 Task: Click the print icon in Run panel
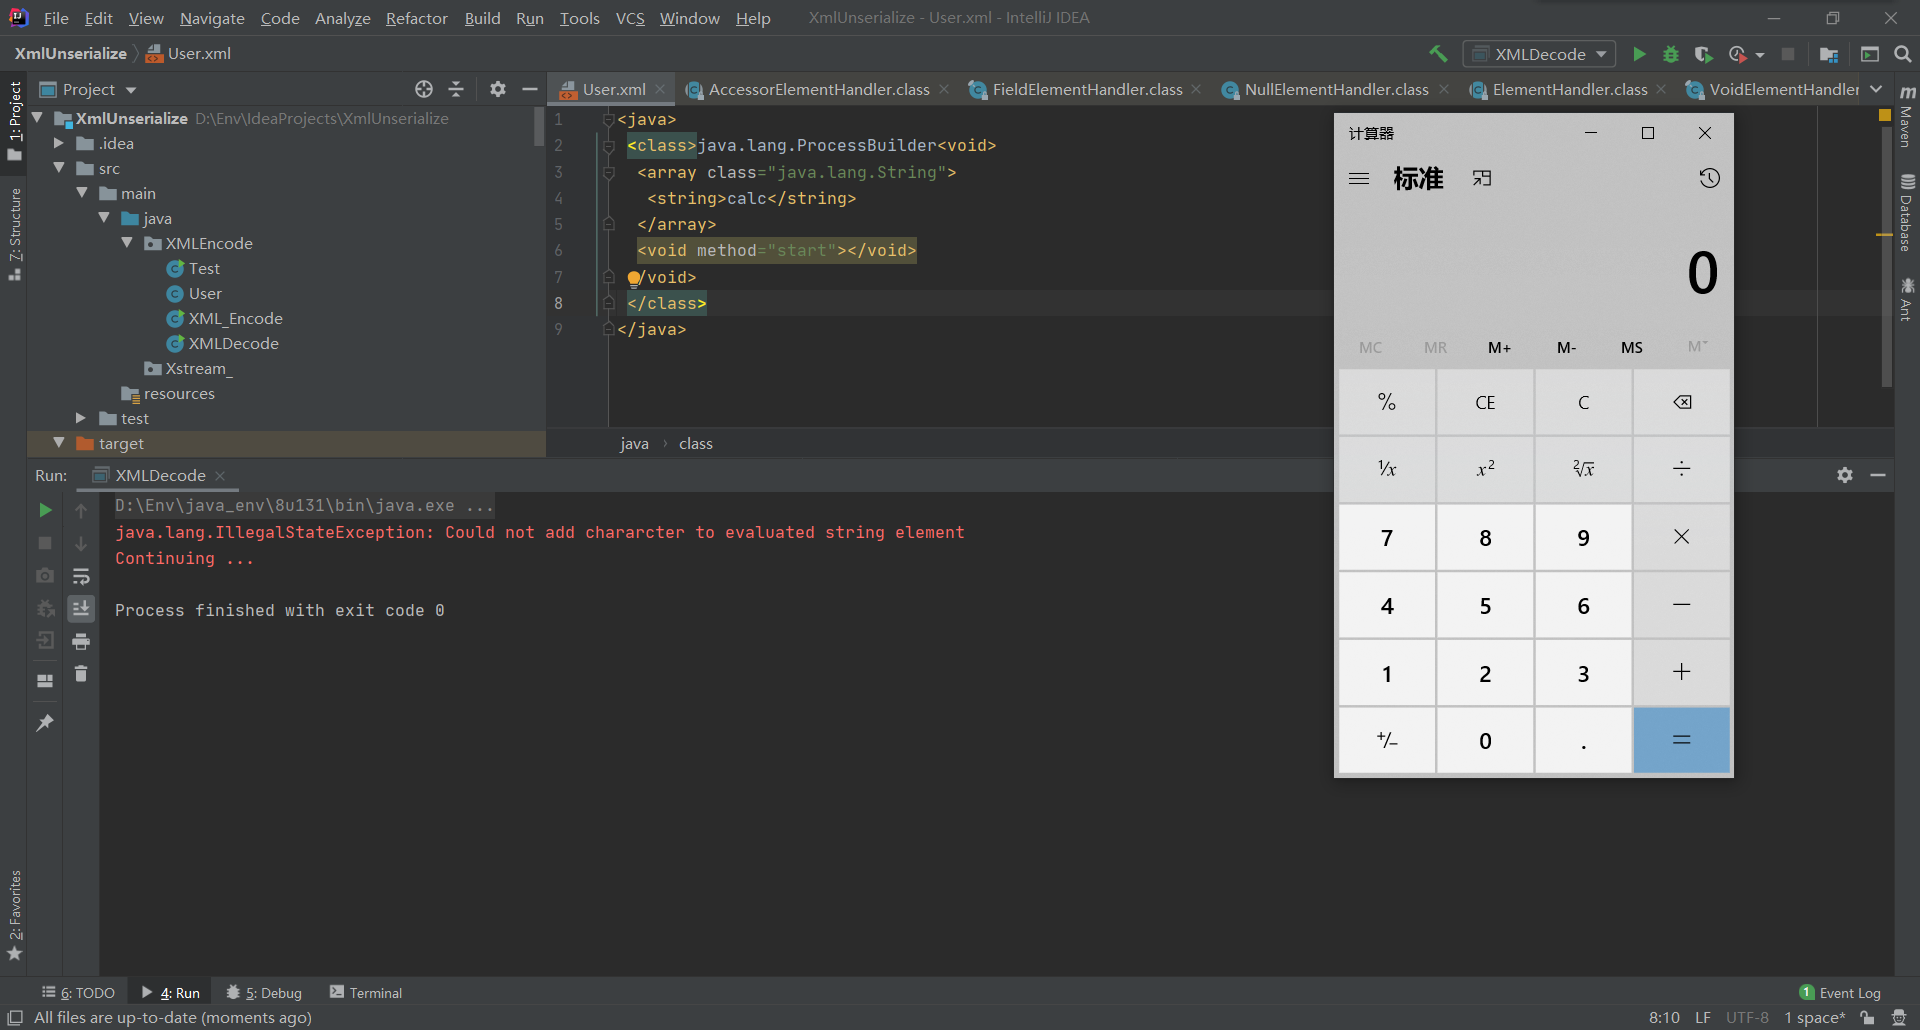point(81,641)
